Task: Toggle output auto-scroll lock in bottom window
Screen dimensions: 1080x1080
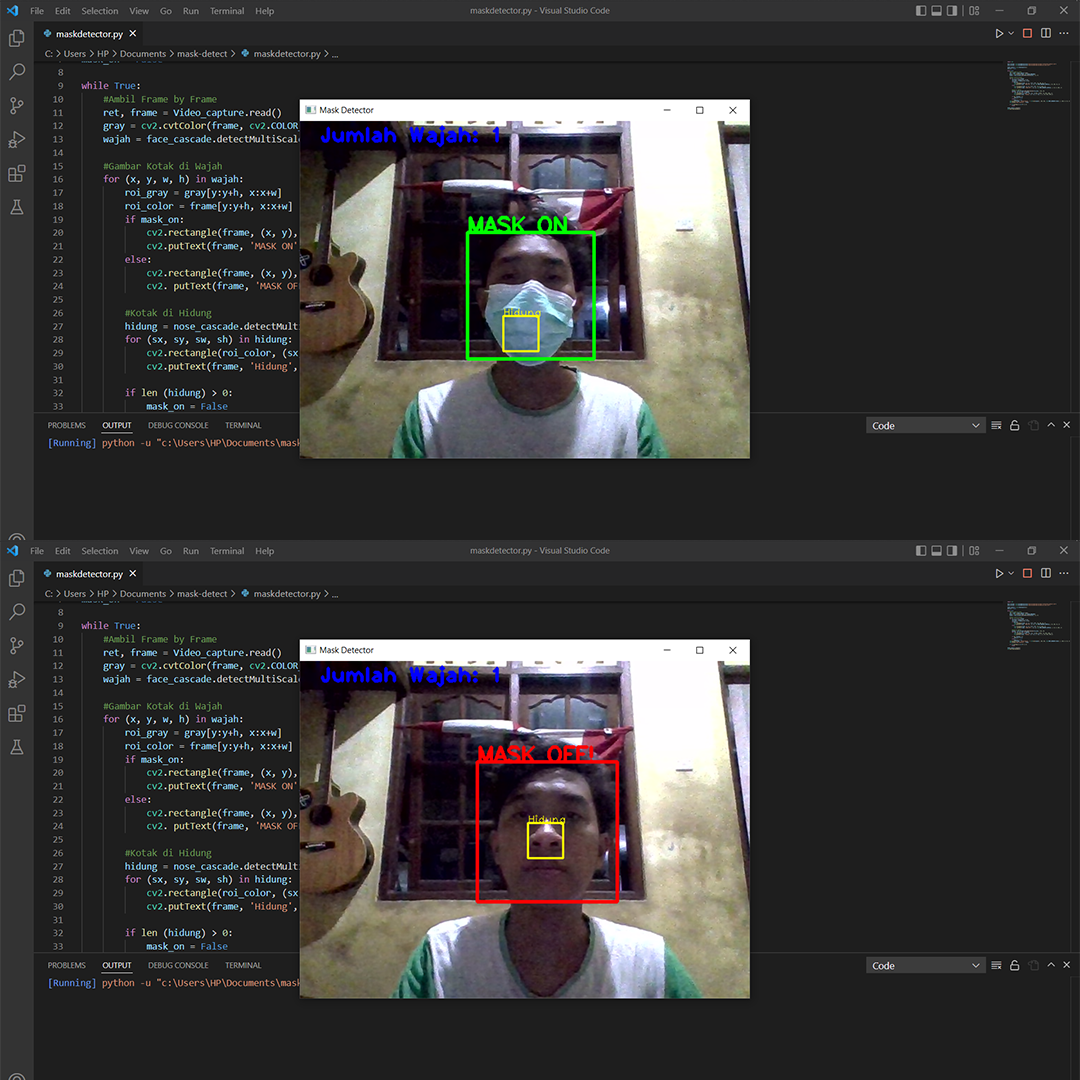Action: [1014, 966]
